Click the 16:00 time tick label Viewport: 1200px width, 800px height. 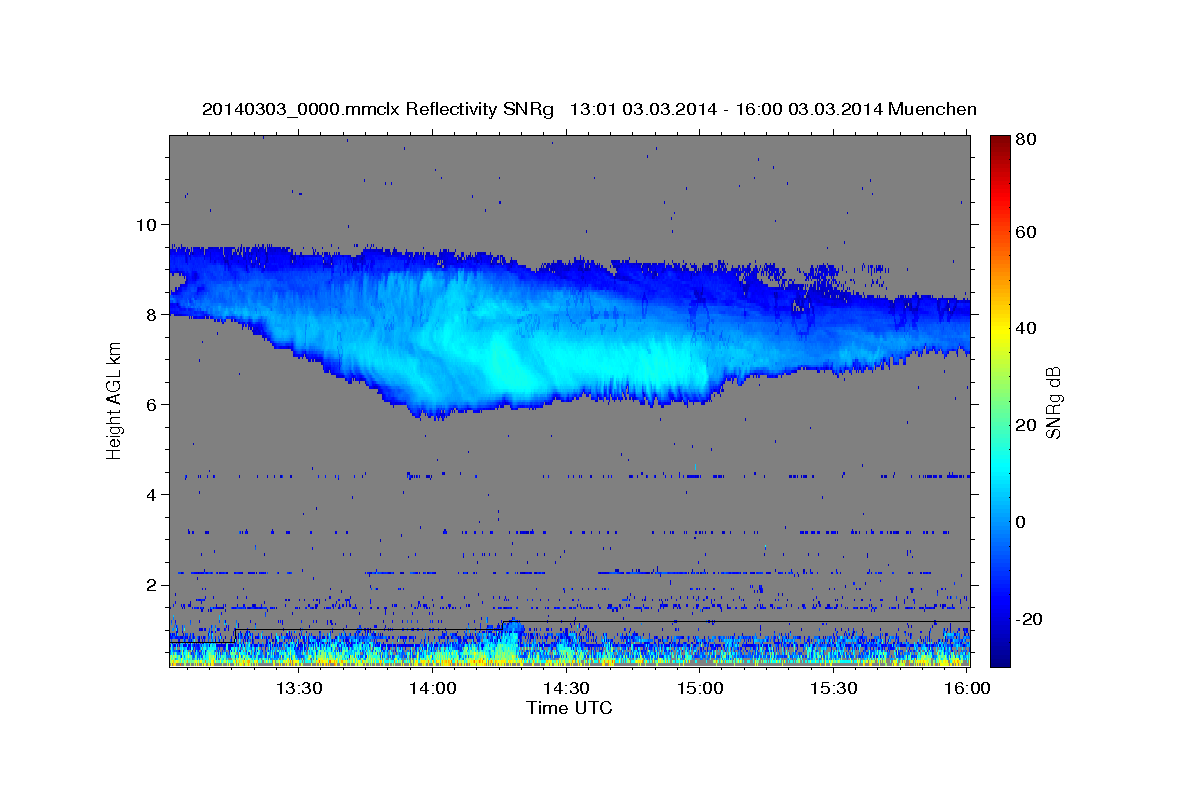tap(966, 688)
